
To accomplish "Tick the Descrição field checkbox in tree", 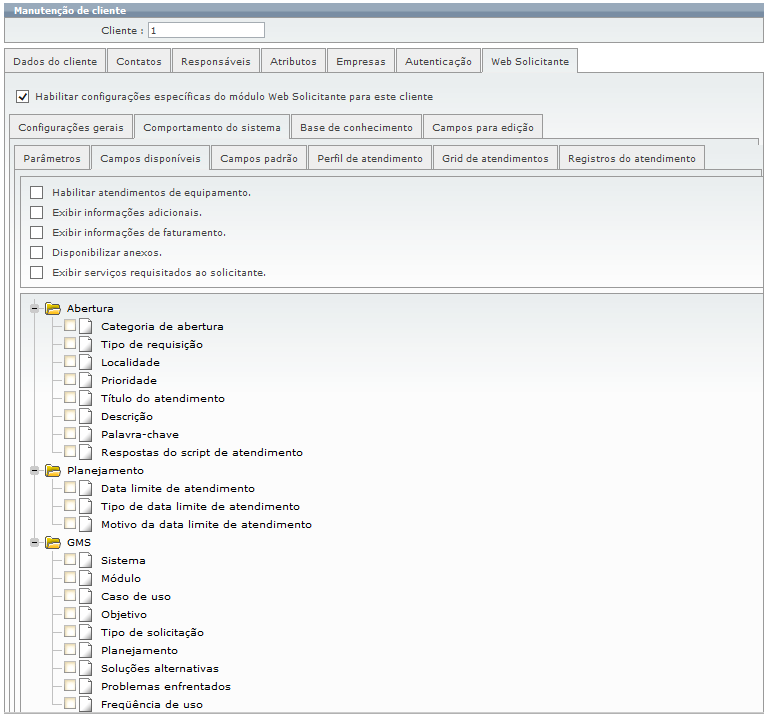I will coord(70,416).
